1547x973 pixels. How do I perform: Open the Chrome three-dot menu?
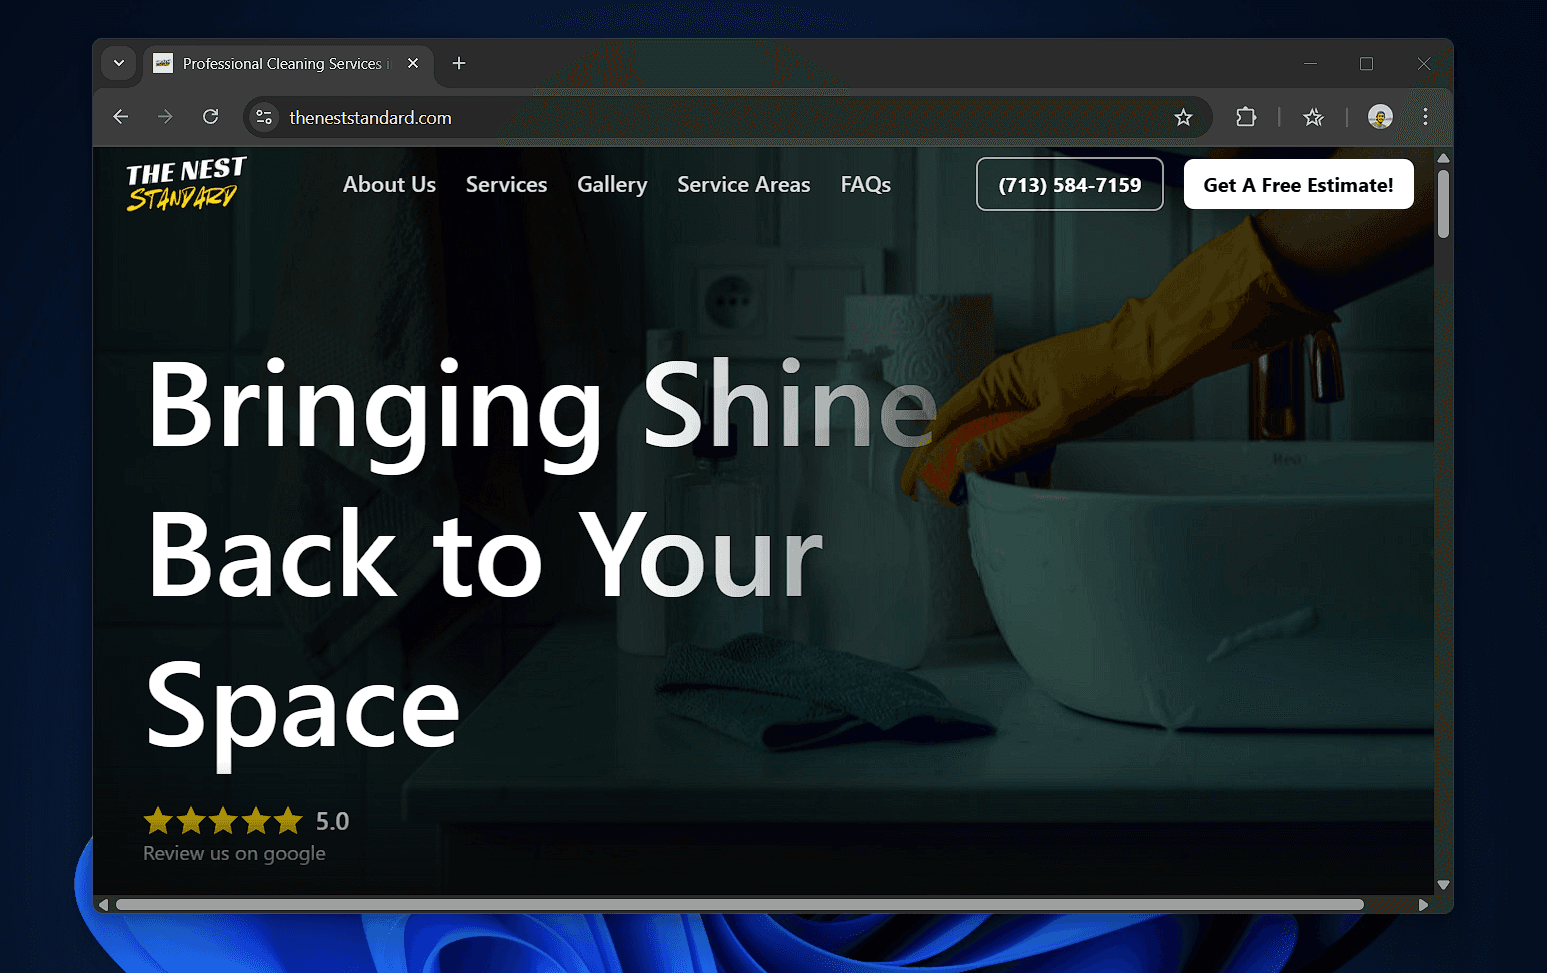point(1425,117)
